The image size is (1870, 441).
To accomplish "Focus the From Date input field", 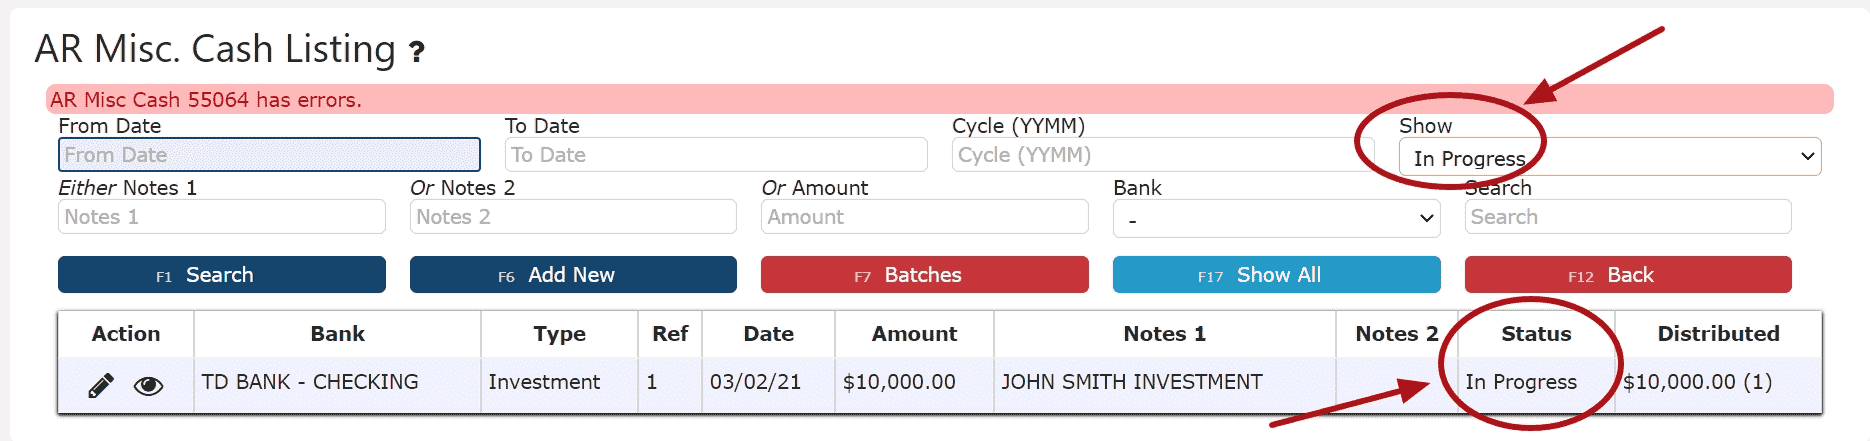I will (269, 155).
